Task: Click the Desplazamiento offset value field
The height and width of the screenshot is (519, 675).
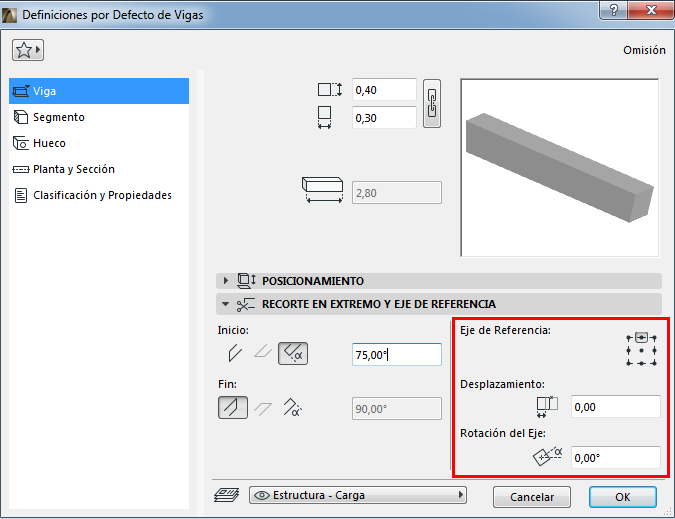Action: pyautogui.click(x=616, y=407)
